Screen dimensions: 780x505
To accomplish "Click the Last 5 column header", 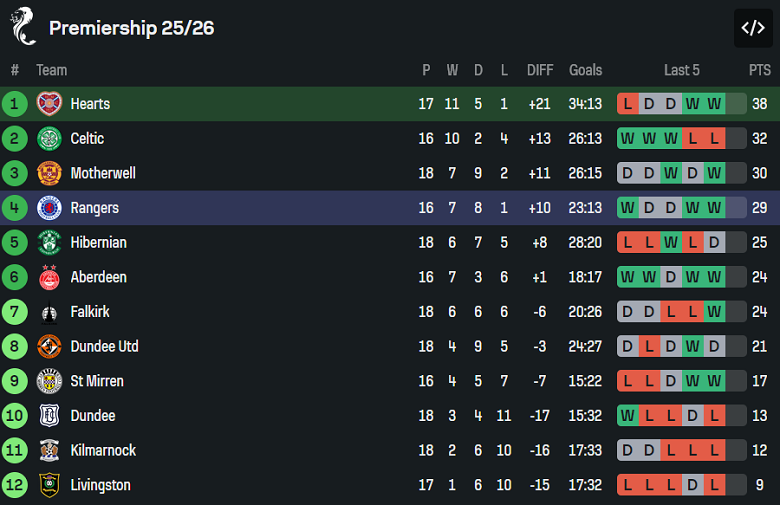I will (x=682, y=70).
